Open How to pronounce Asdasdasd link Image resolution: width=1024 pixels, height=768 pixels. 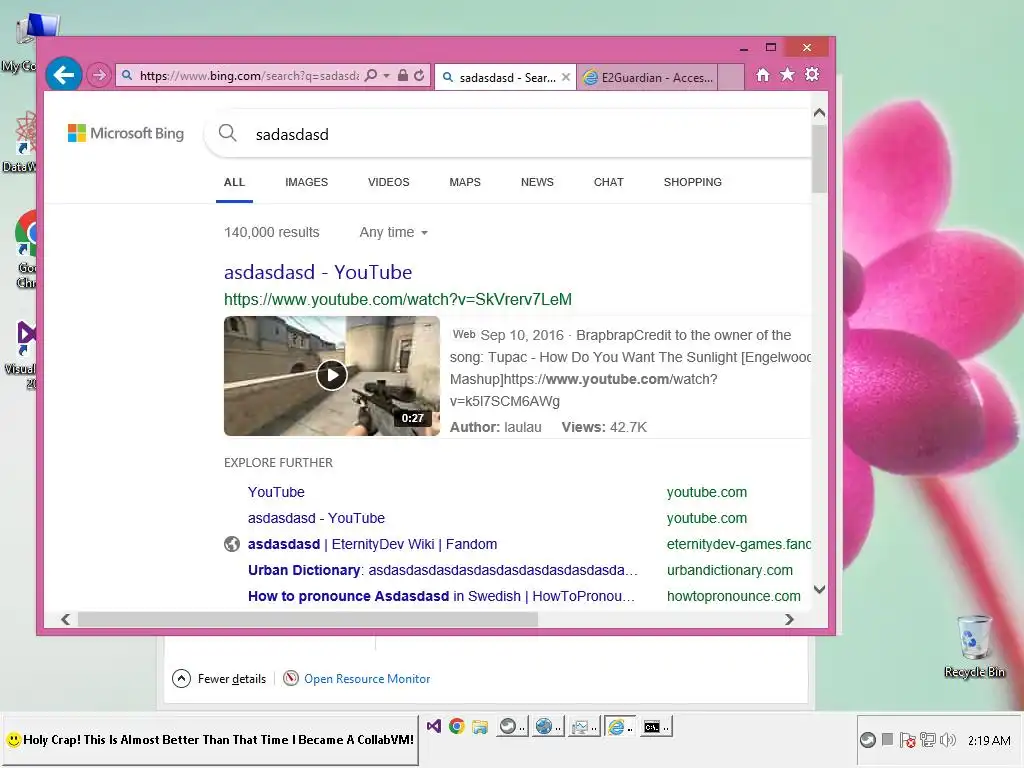click(x=441, y=596)
